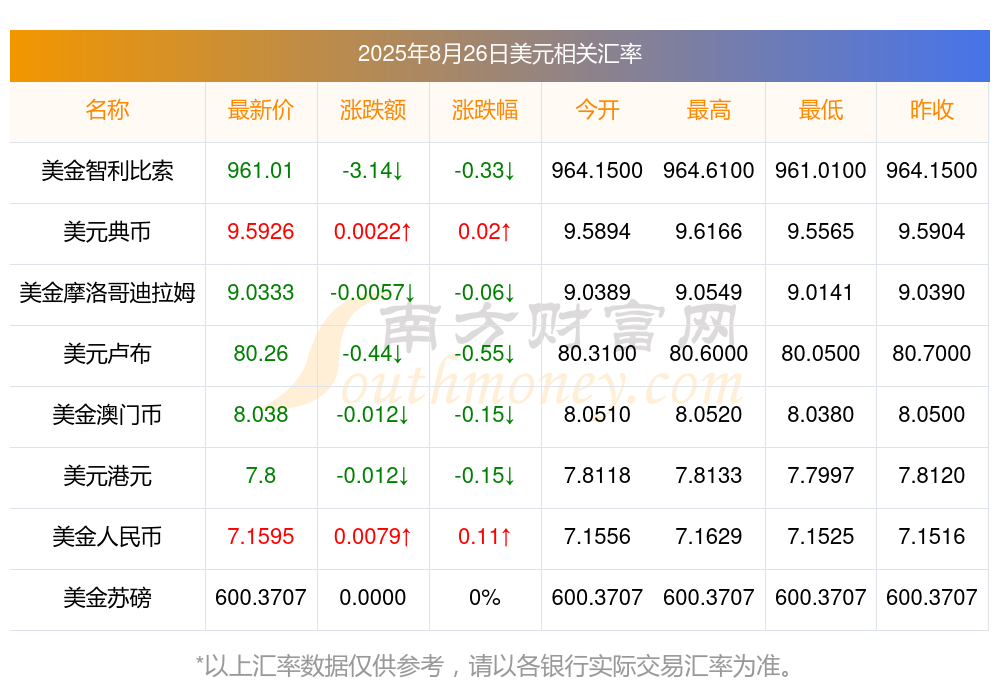Click the 美金人民币 currency name

coord(107,537)
